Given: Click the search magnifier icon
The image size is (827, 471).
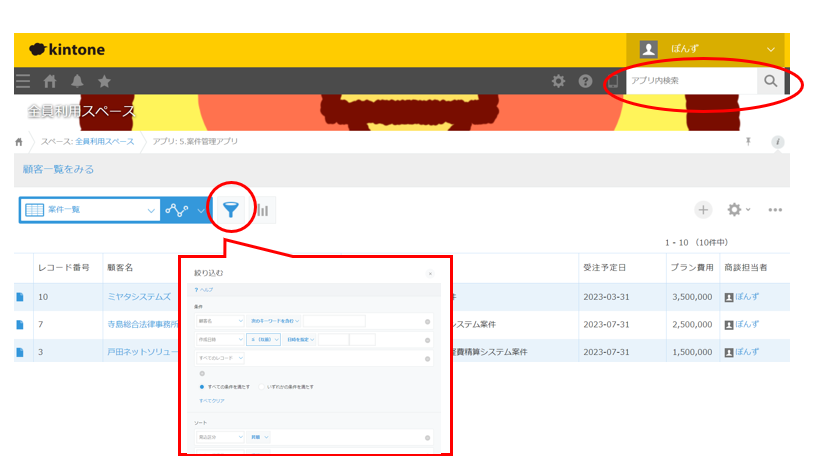Looking at the screenshot, I should (770, 81).
